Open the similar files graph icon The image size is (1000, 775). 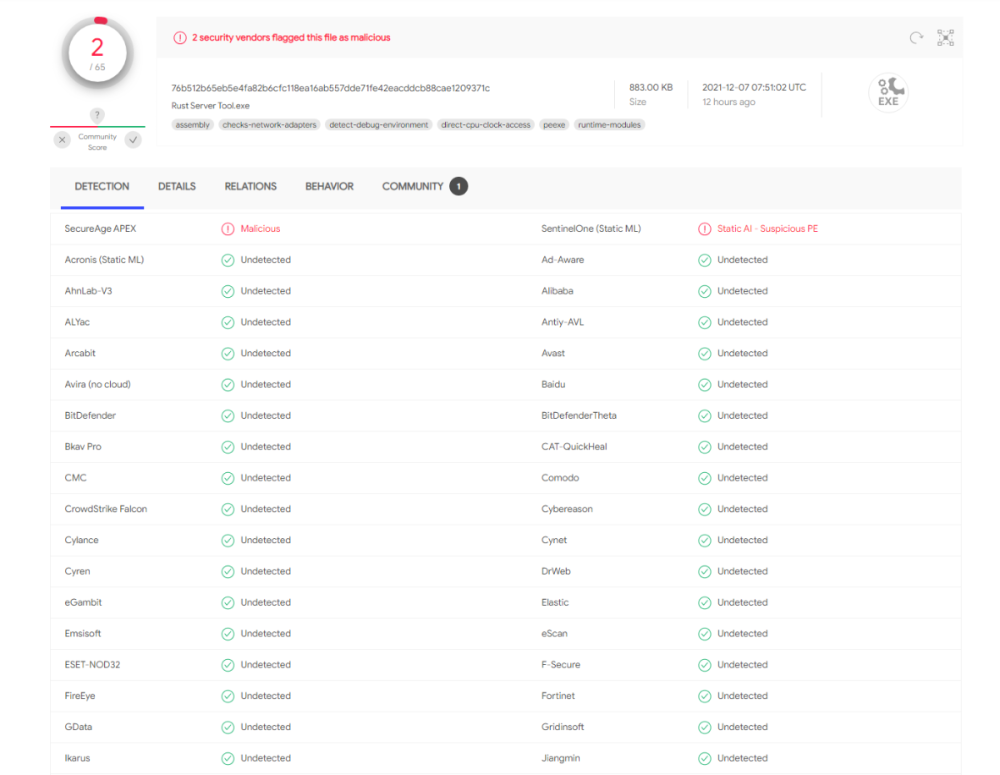tap(945, 38)
